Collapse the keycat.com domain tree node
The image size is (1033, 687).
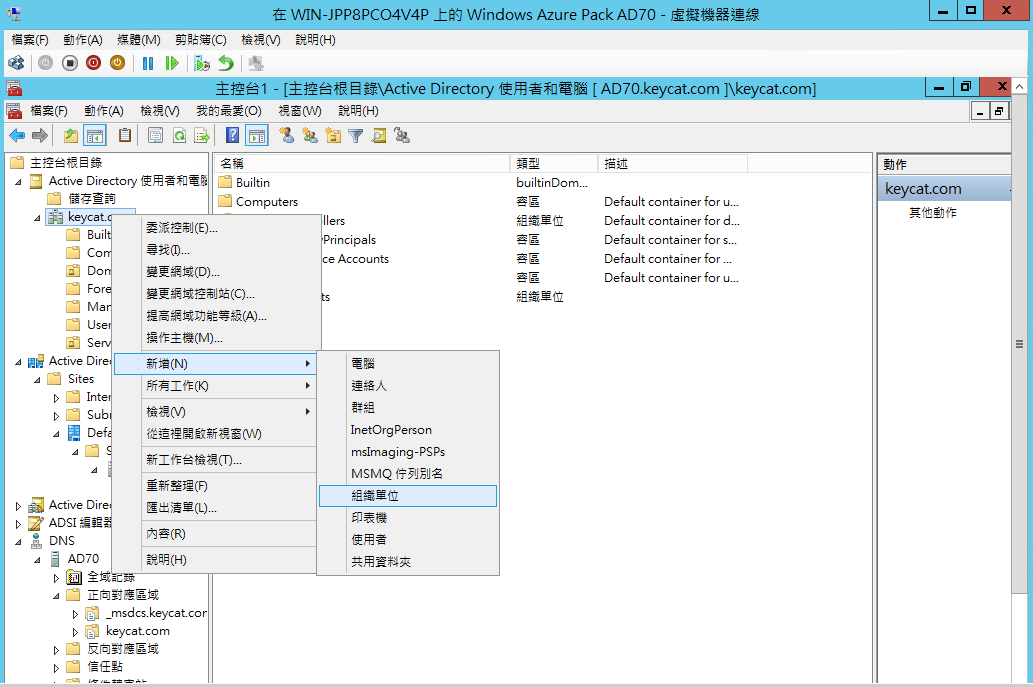(37, 218)
